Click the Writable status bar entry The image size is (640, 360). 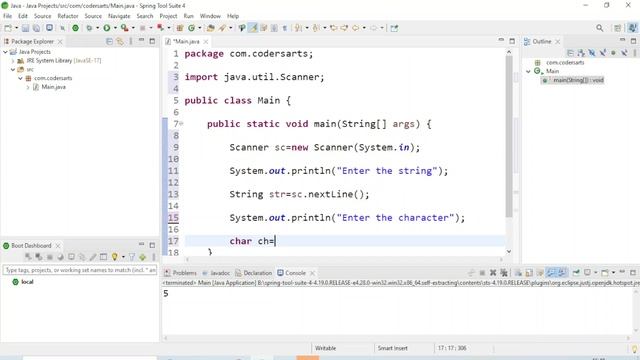click(x=325, y=348)
